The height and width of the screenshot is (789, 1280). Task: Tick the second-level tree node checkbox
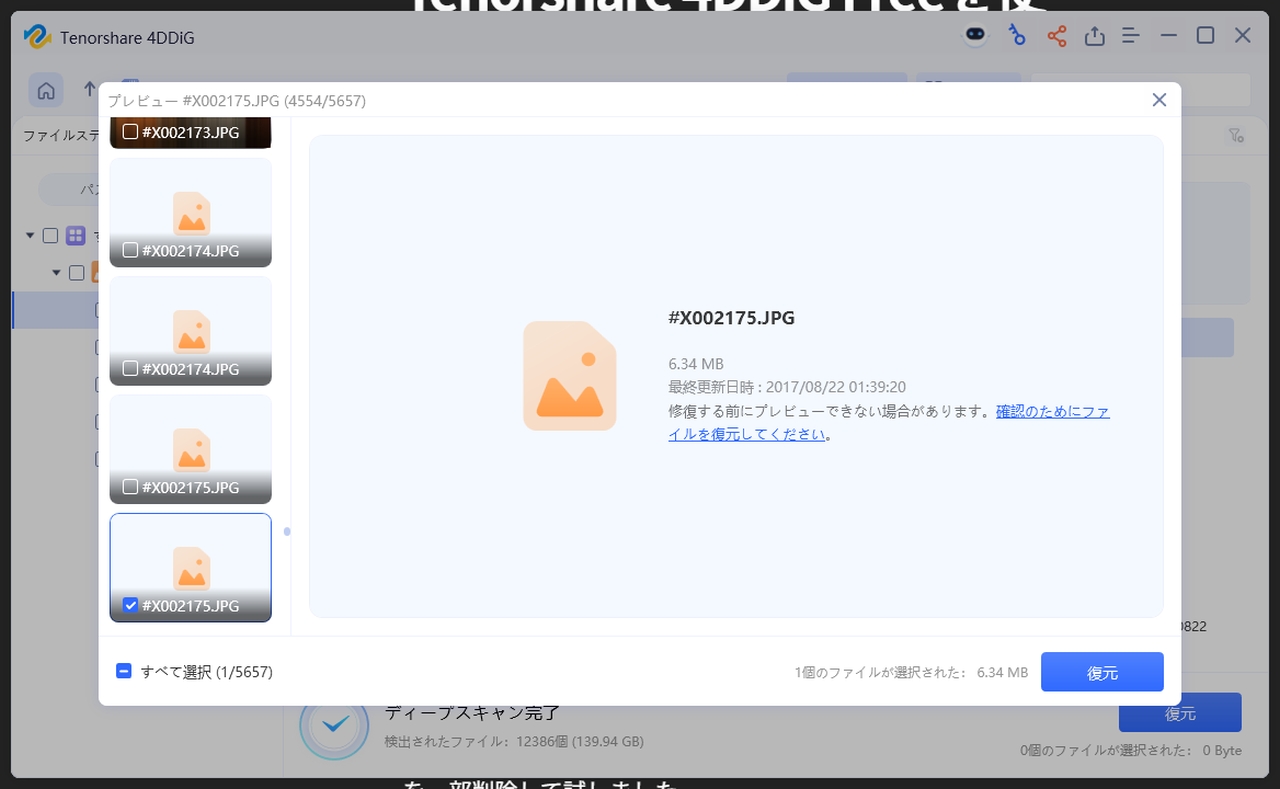pos(77,273)
